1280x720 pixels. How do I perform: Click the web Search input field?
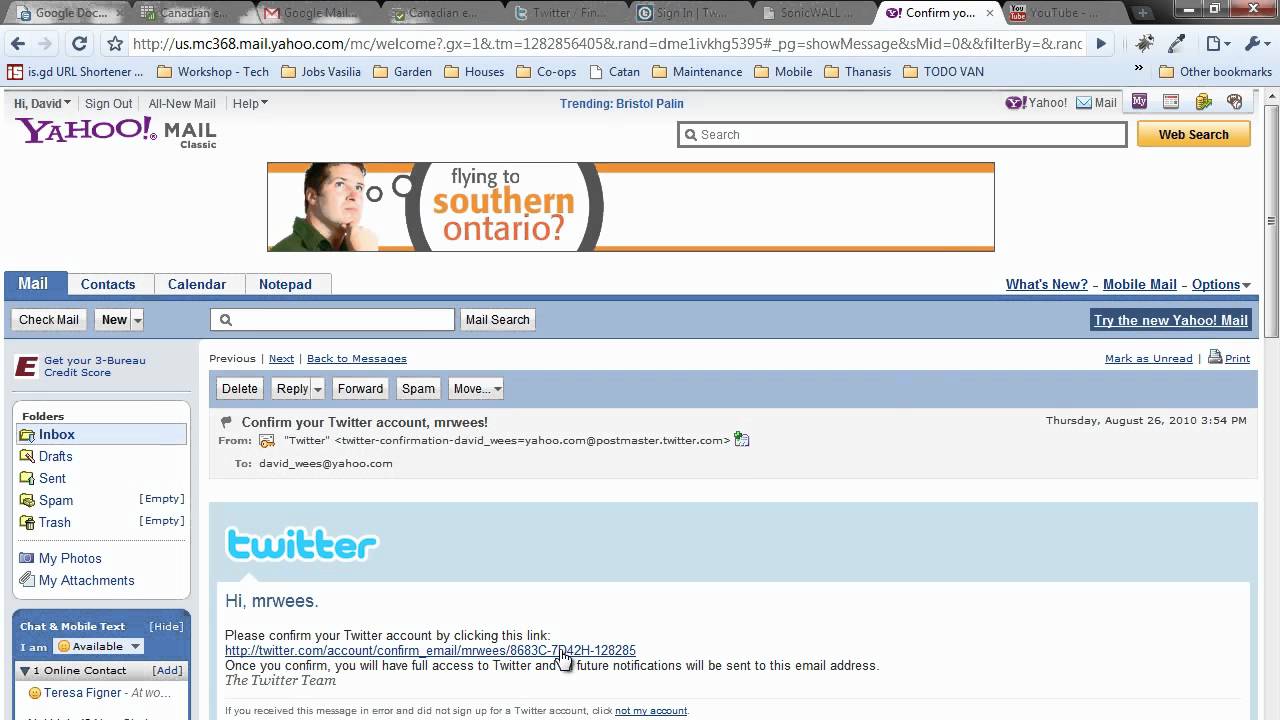pos(902,134)
